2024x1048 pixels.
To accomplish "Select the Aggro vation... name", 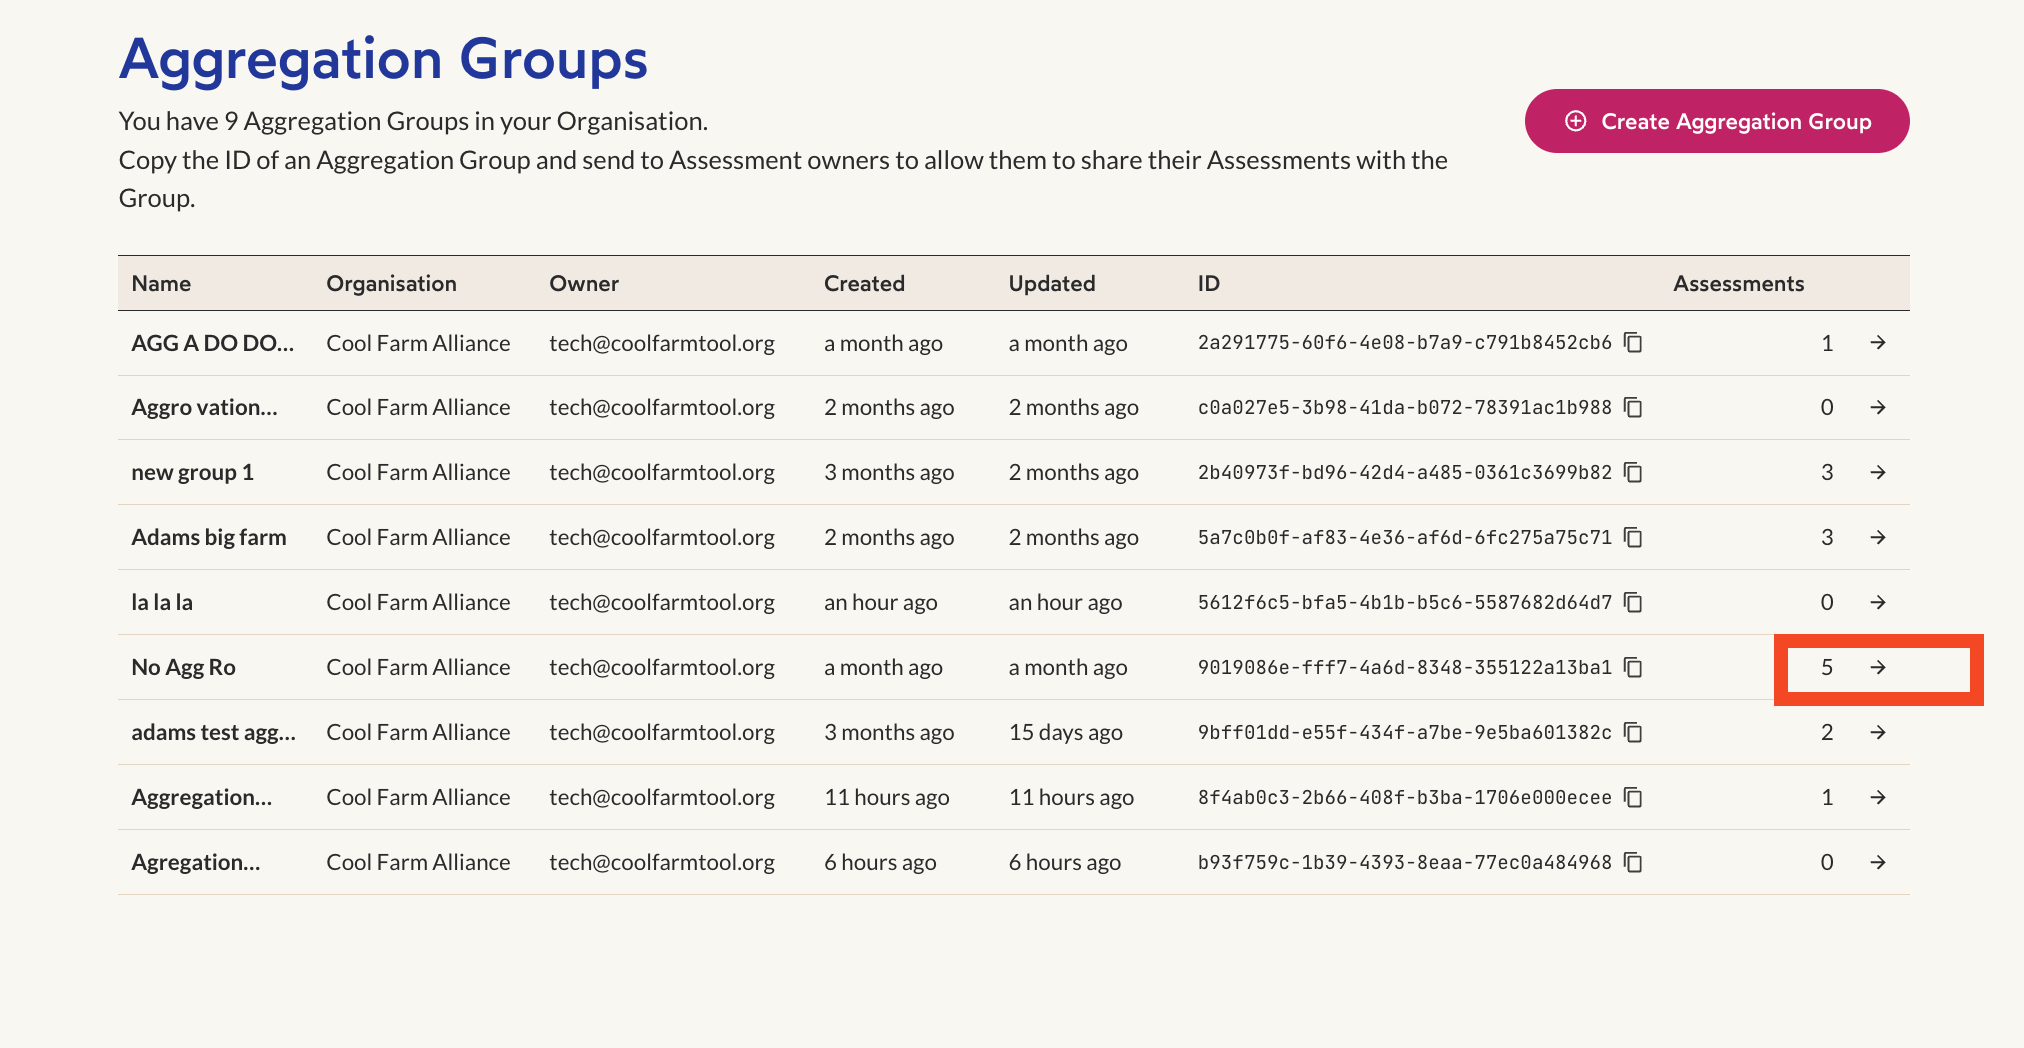I will pyautogui.click(x=205, y=408).
